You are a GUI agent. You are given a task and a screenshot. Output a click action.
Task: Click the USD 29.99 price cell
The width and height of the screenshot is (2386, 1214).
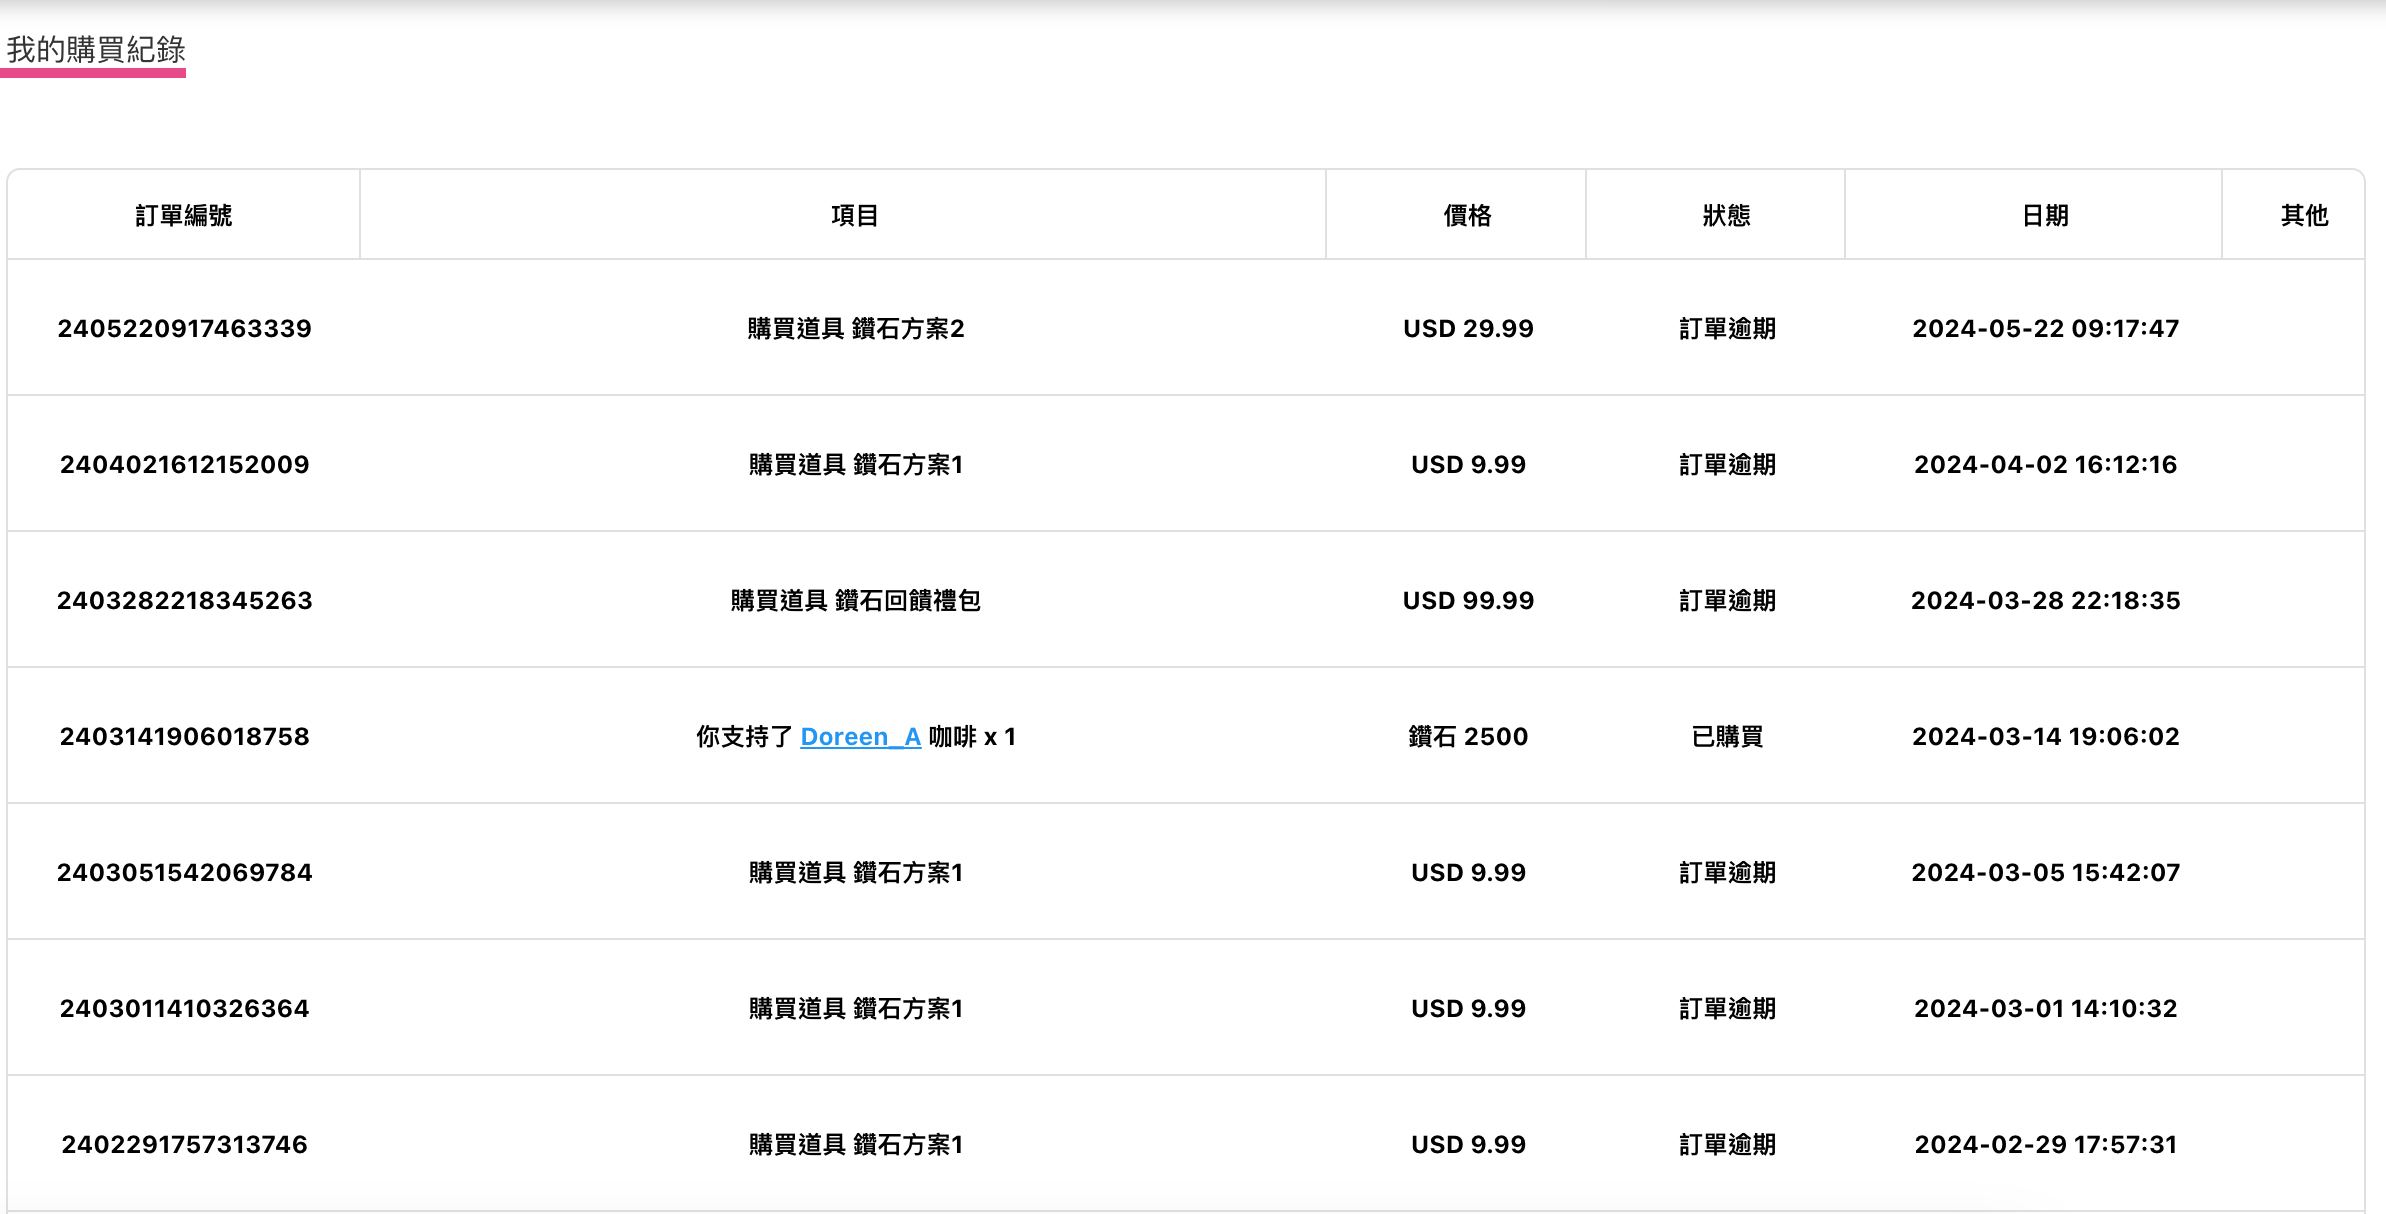pyautogui.click(x=1468, y=329)
